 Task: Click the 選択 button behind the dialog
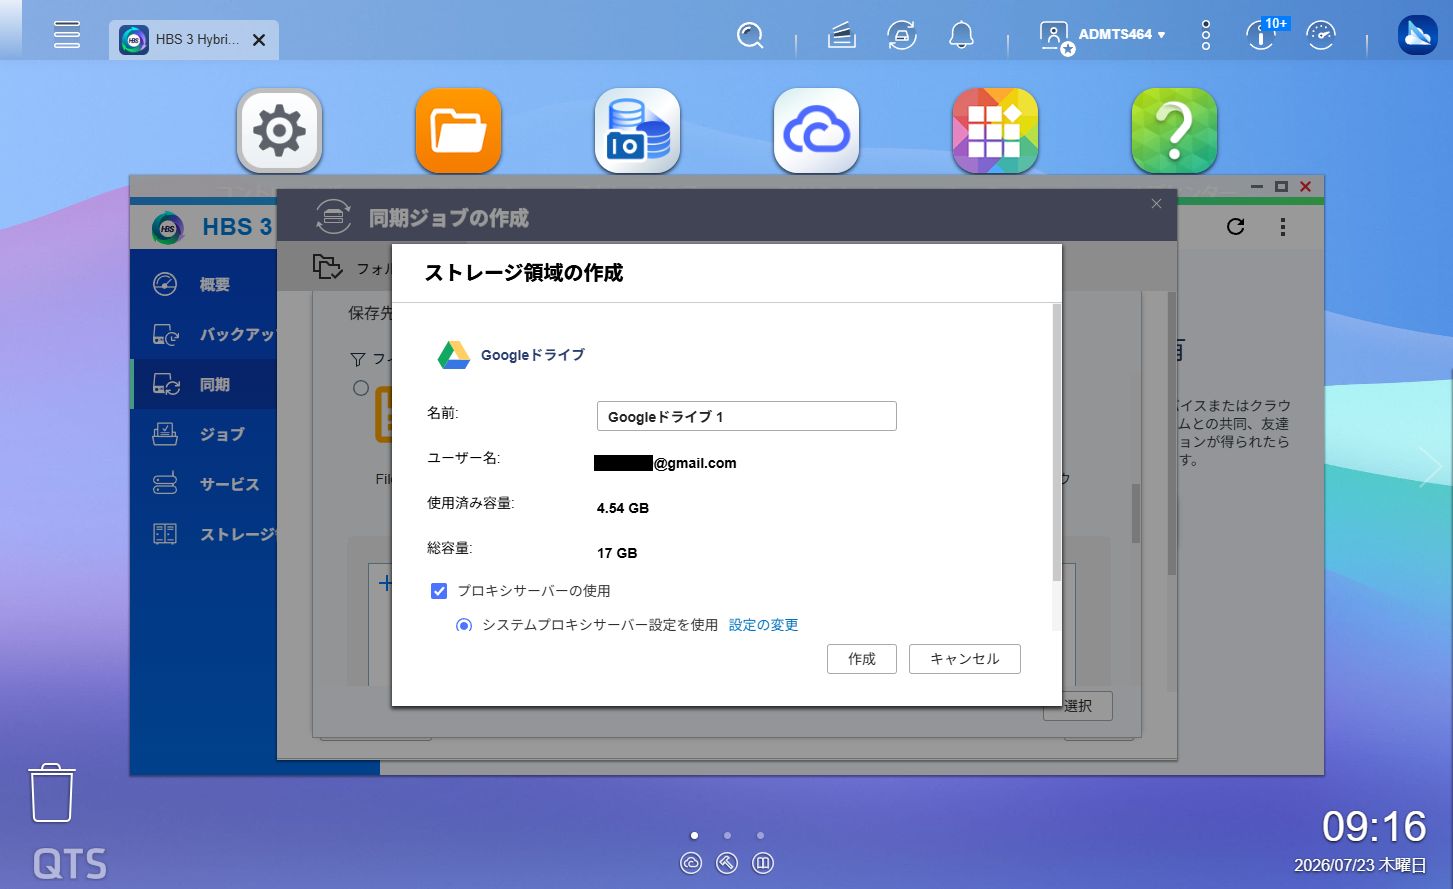(x=1078, y=706)
